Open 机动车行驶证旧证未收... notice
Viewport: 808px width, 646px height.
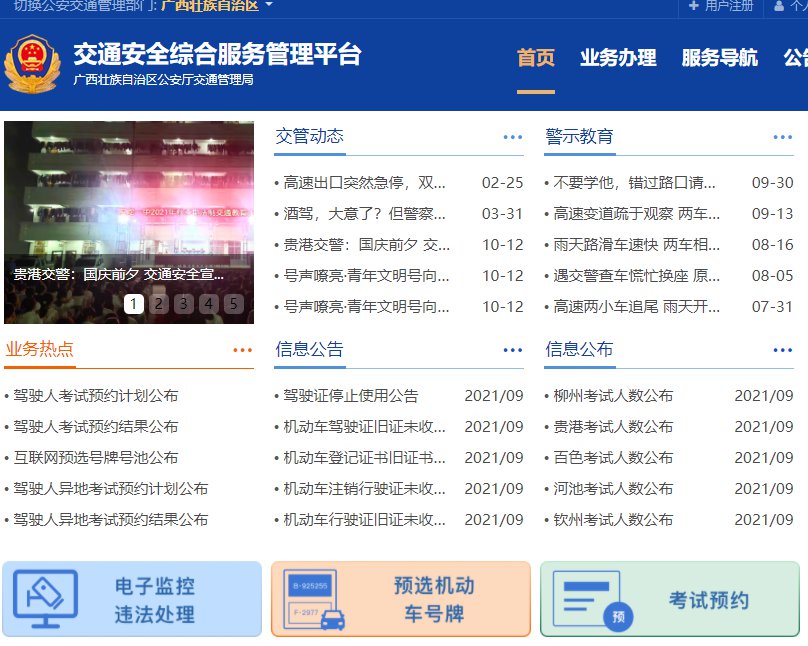point(364,519)
